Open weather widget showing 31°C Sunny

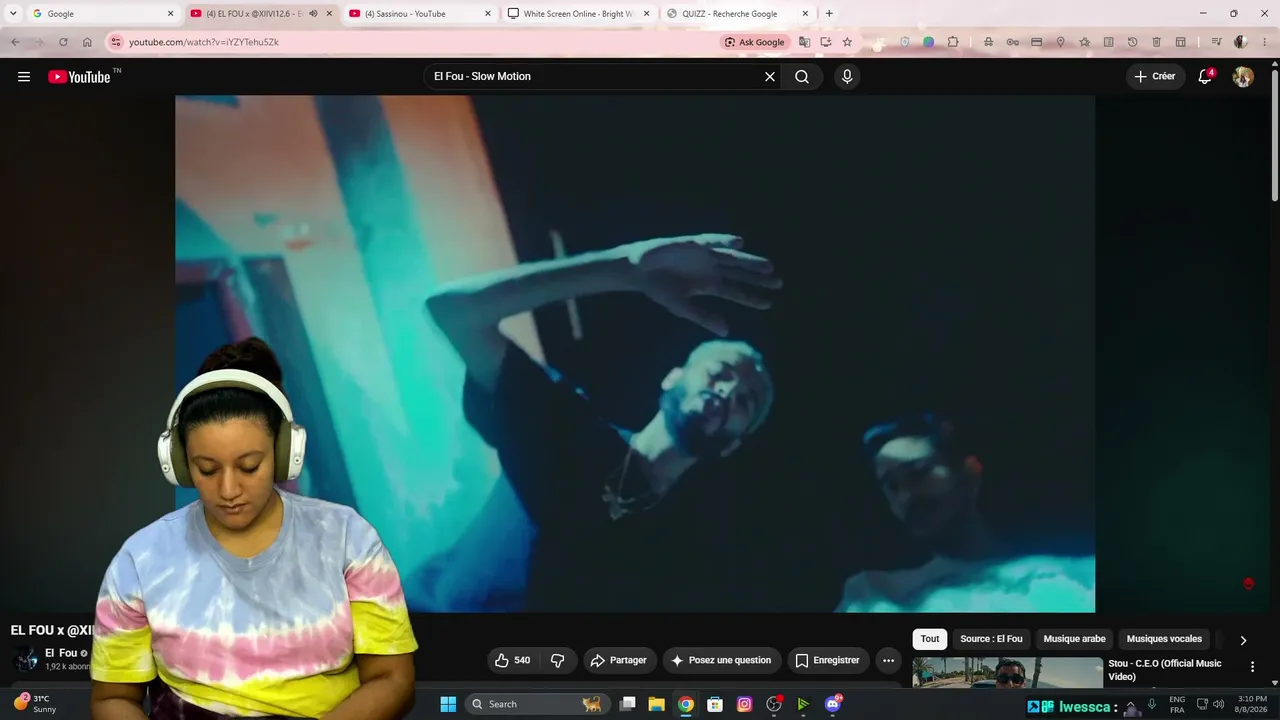click(35, 704)
